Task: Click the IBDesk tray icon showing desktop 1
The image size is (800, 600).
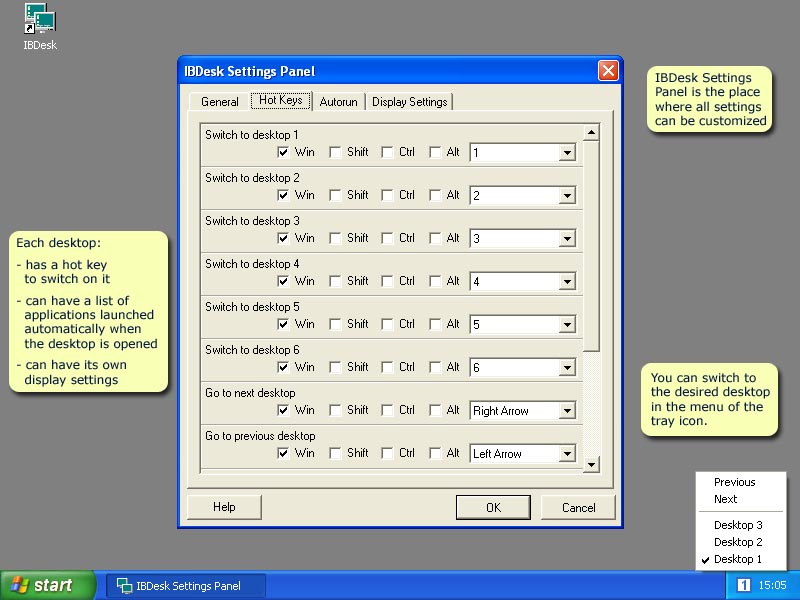Action: pos(743,585)
